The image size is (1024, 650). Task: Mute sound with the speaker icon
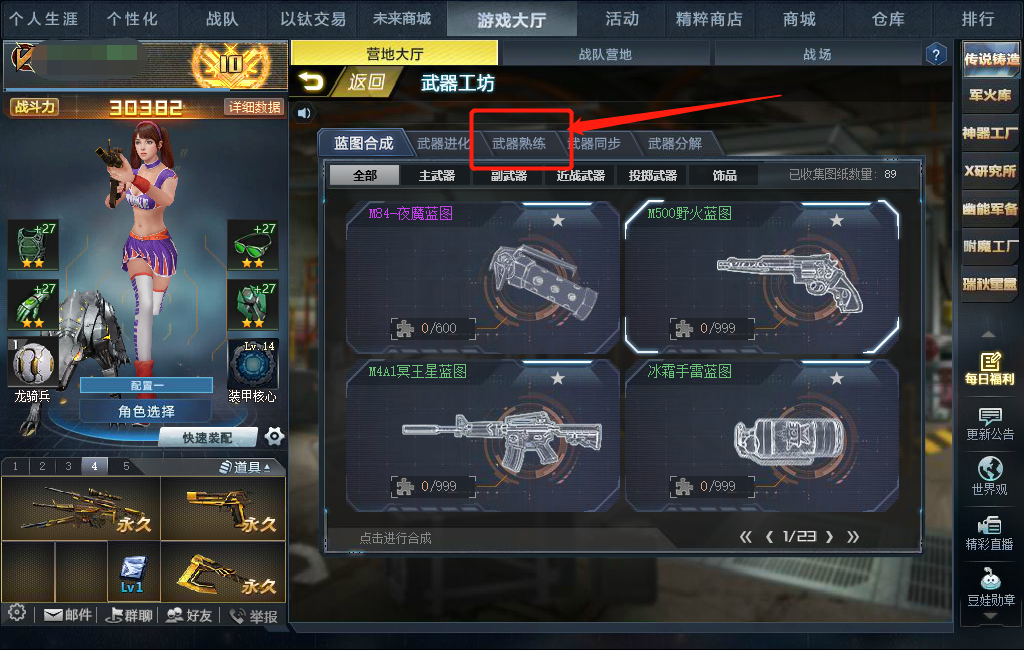point(304,113)
